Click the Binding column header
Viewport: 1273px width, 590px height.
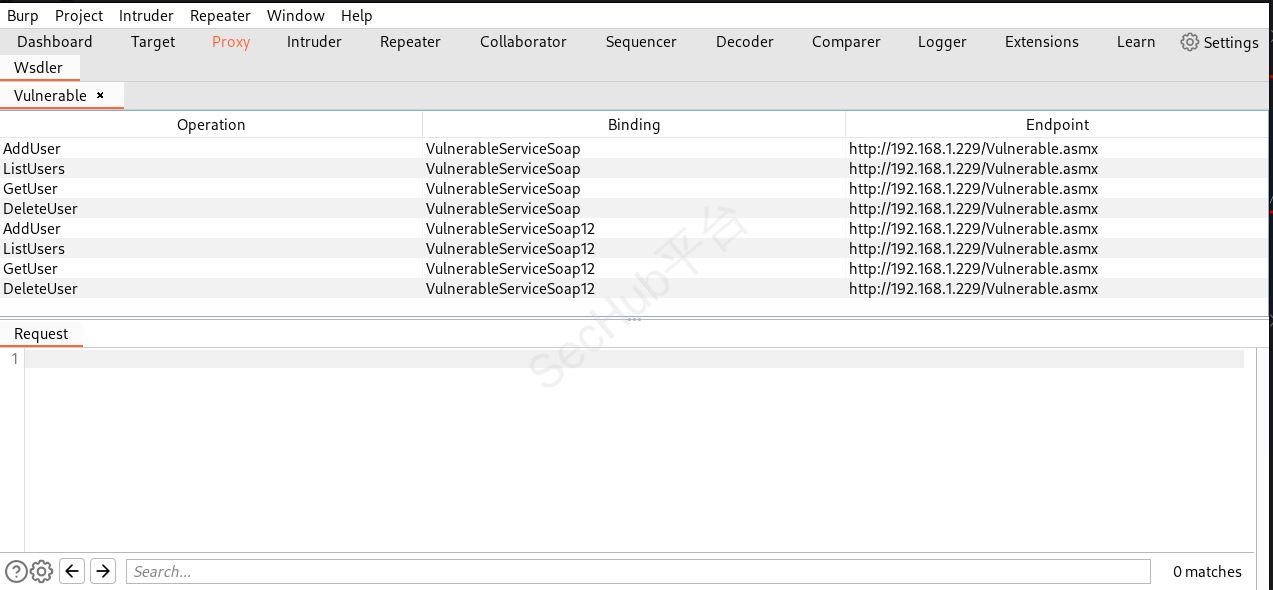coord(634,125)
